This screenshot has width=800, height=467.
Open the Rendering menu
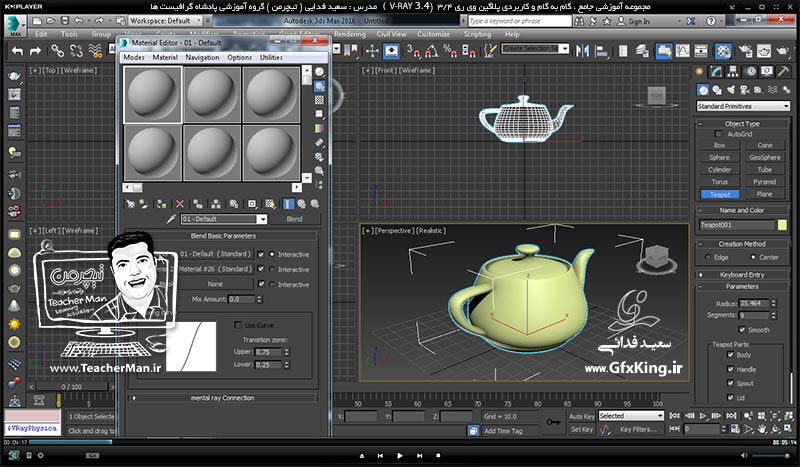pos(349,34)
